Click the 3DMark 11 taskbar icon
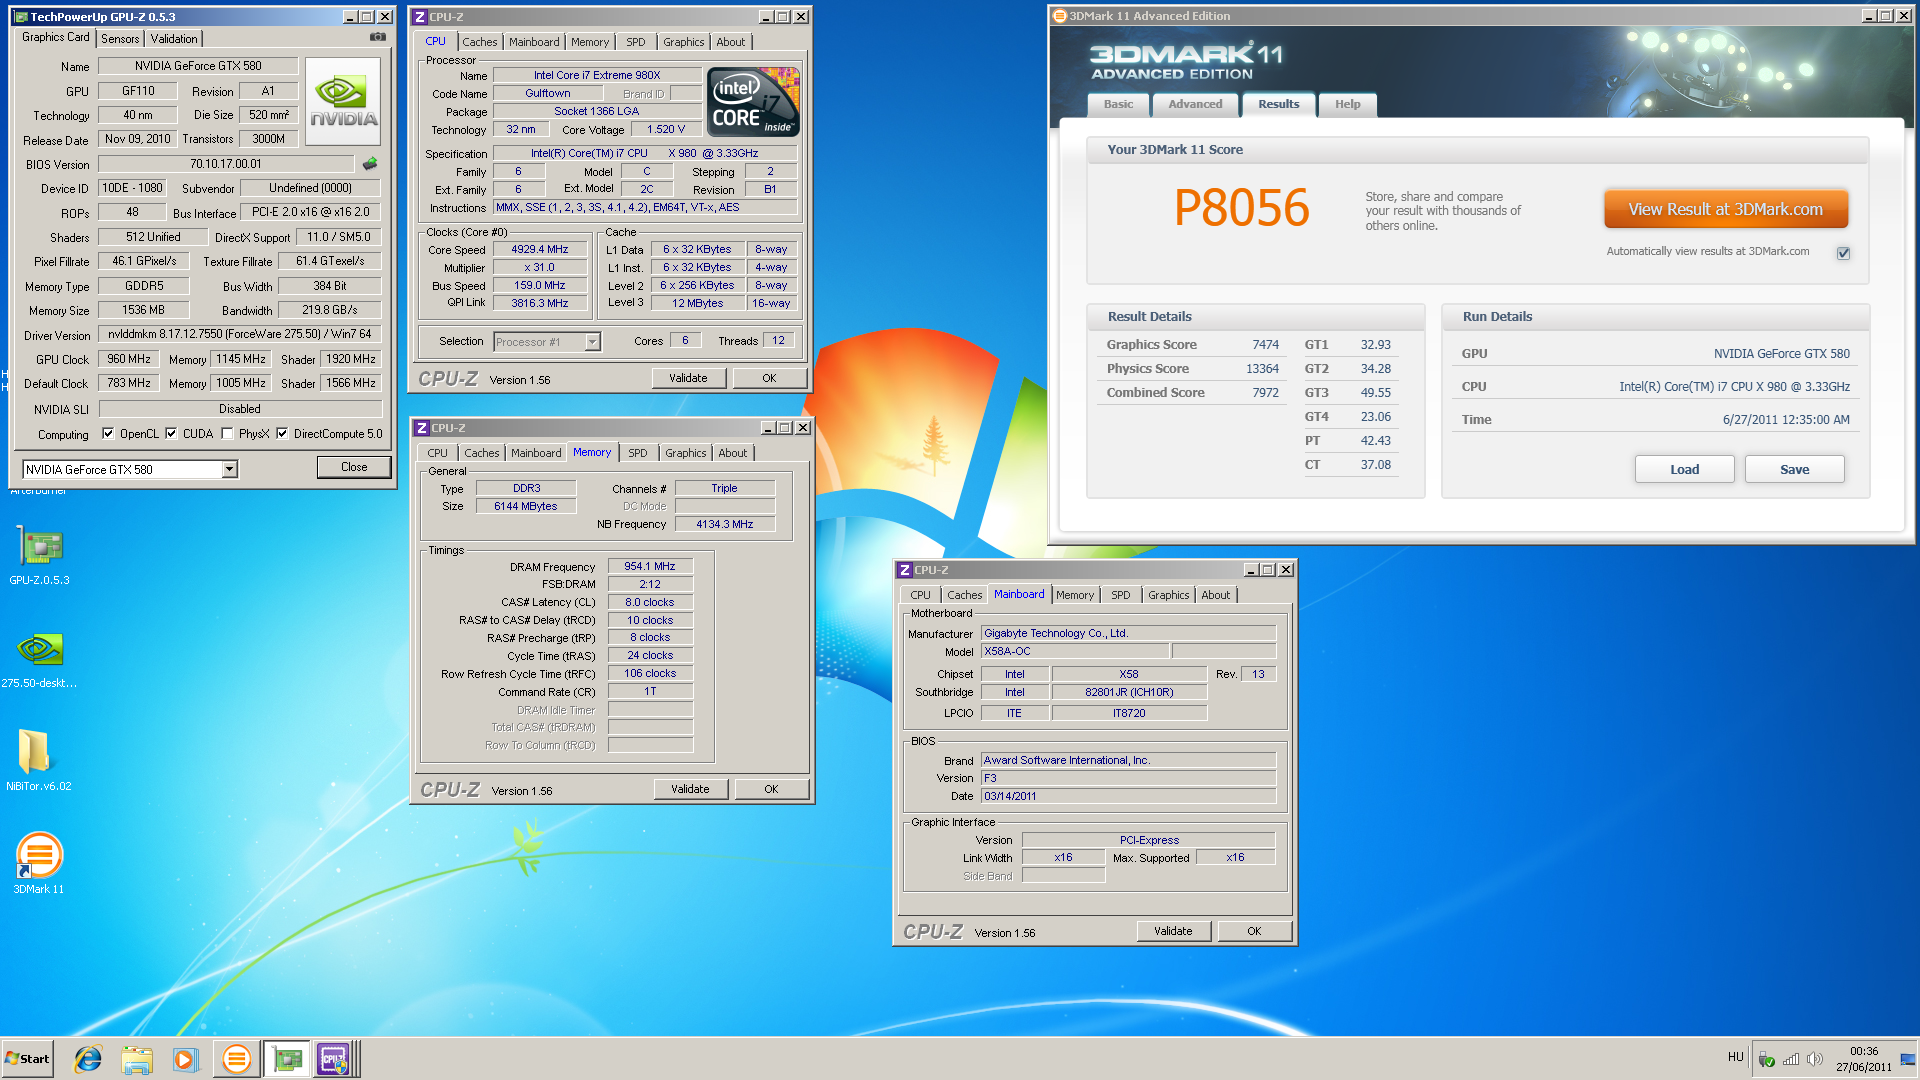 [x=236, y=1059]
